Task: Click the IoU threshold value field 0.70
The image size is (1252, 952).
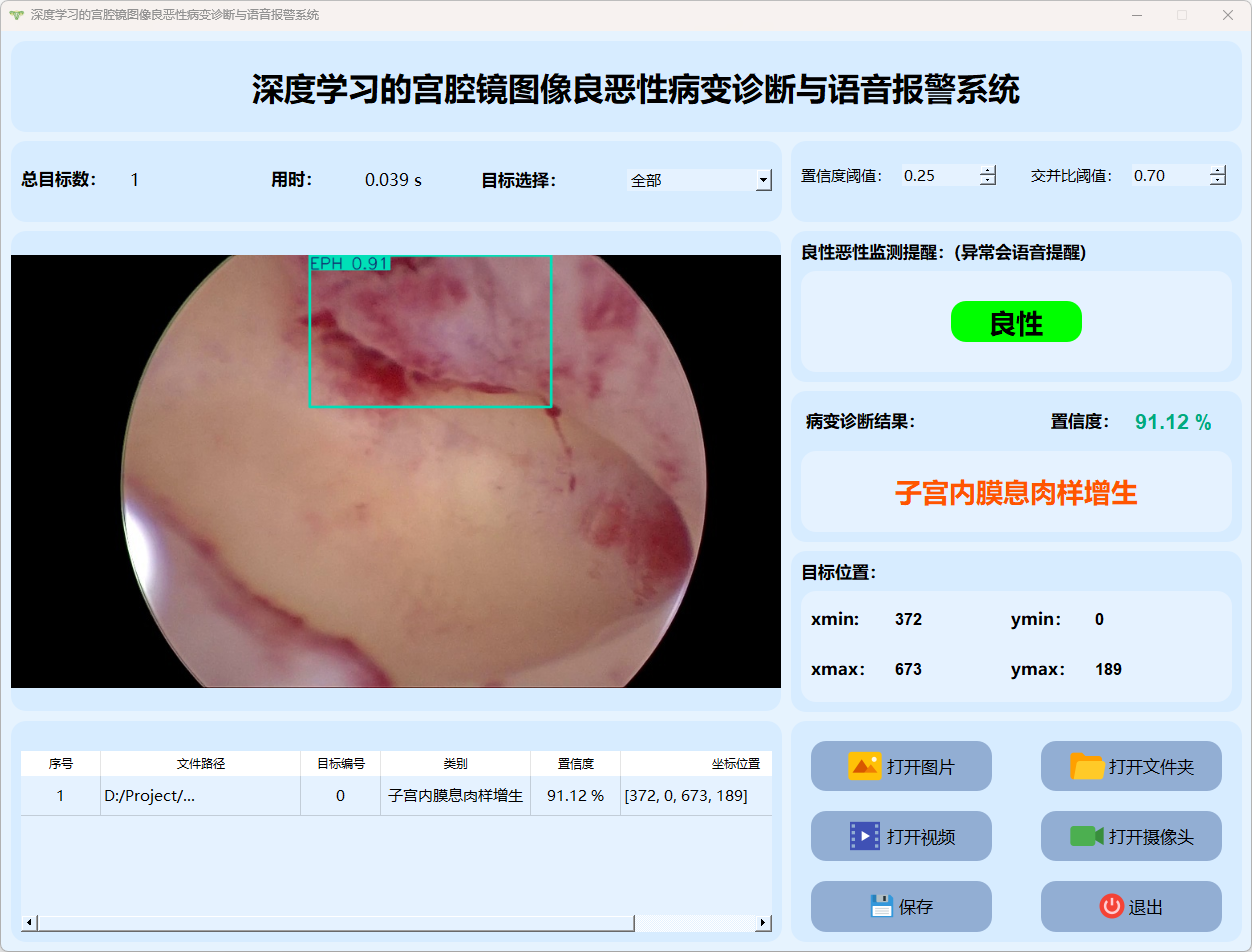Action: [1168, 176]
